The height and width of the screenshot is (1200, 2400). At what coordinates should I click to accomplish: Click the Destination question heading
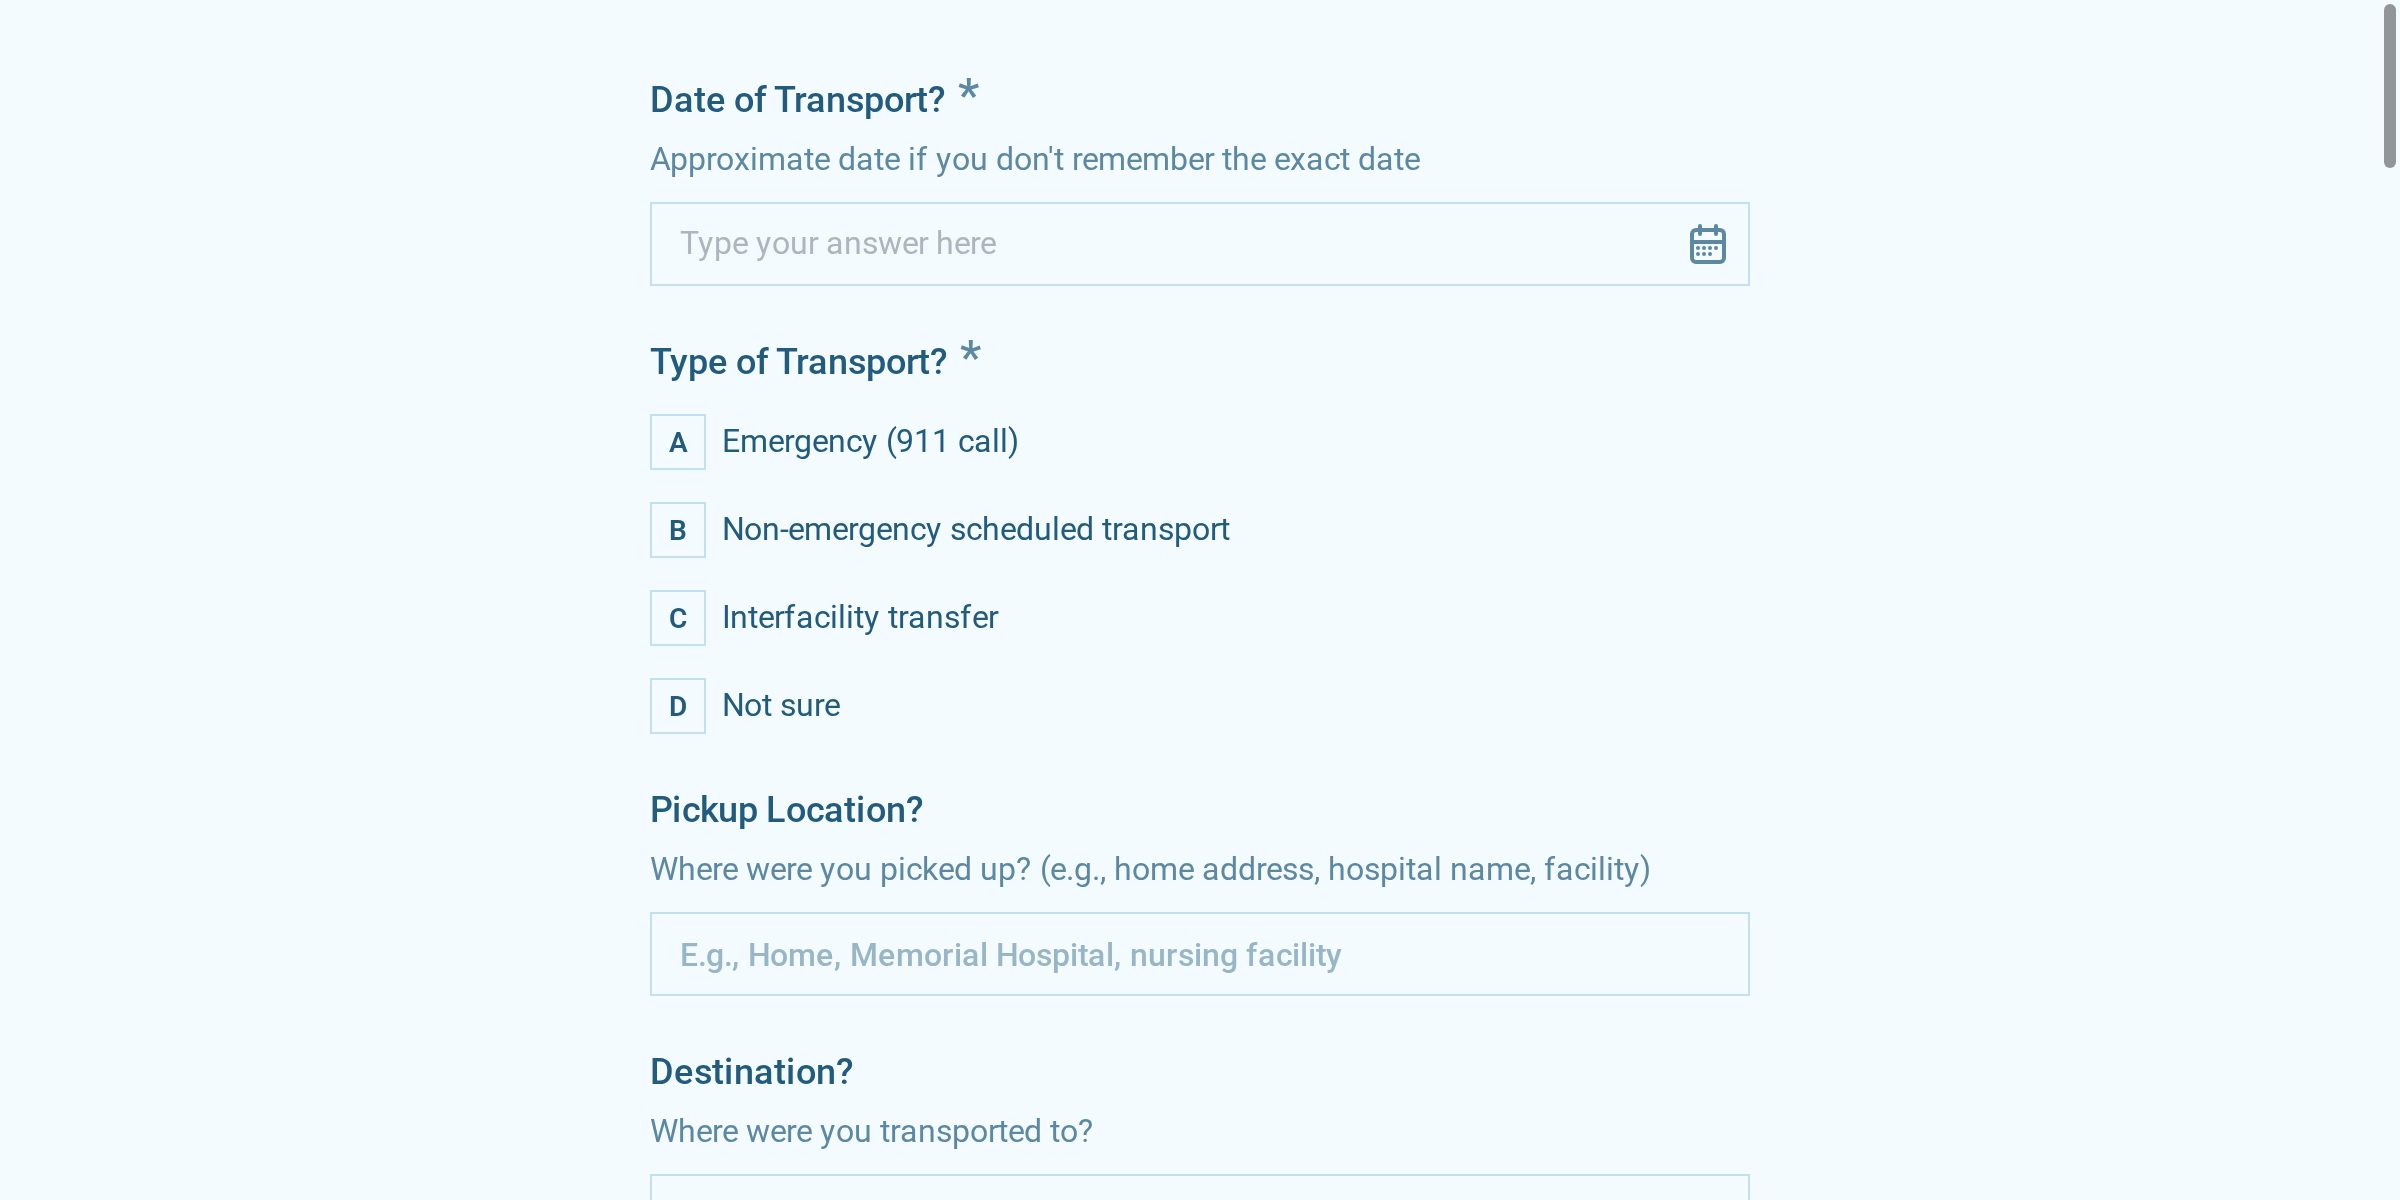tap(751, 1072)
